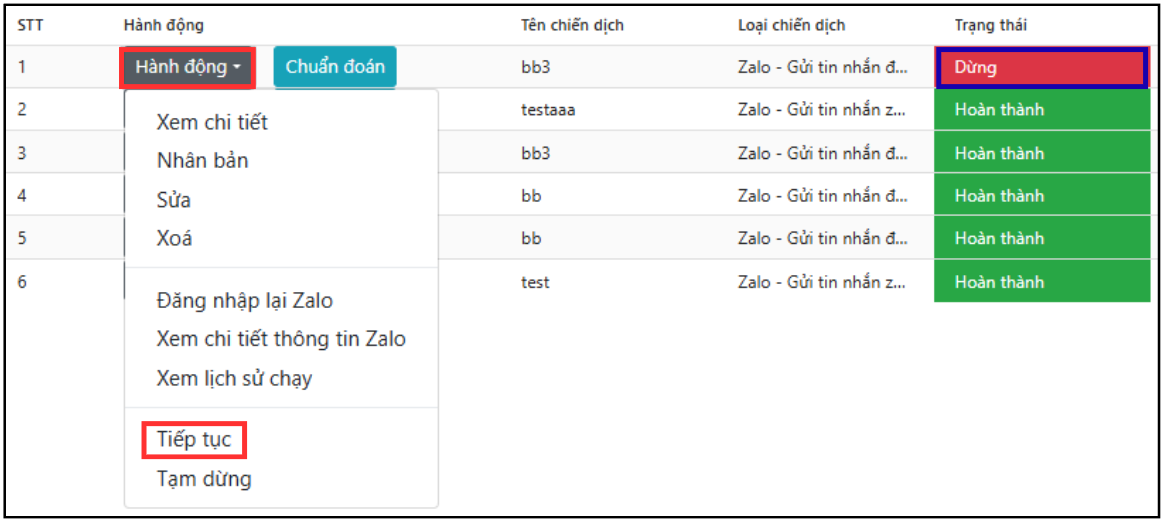This screenshot has height=524, width=1164.
Task: Open the Hành động dropdown button
Action: [x=188, y=68]
